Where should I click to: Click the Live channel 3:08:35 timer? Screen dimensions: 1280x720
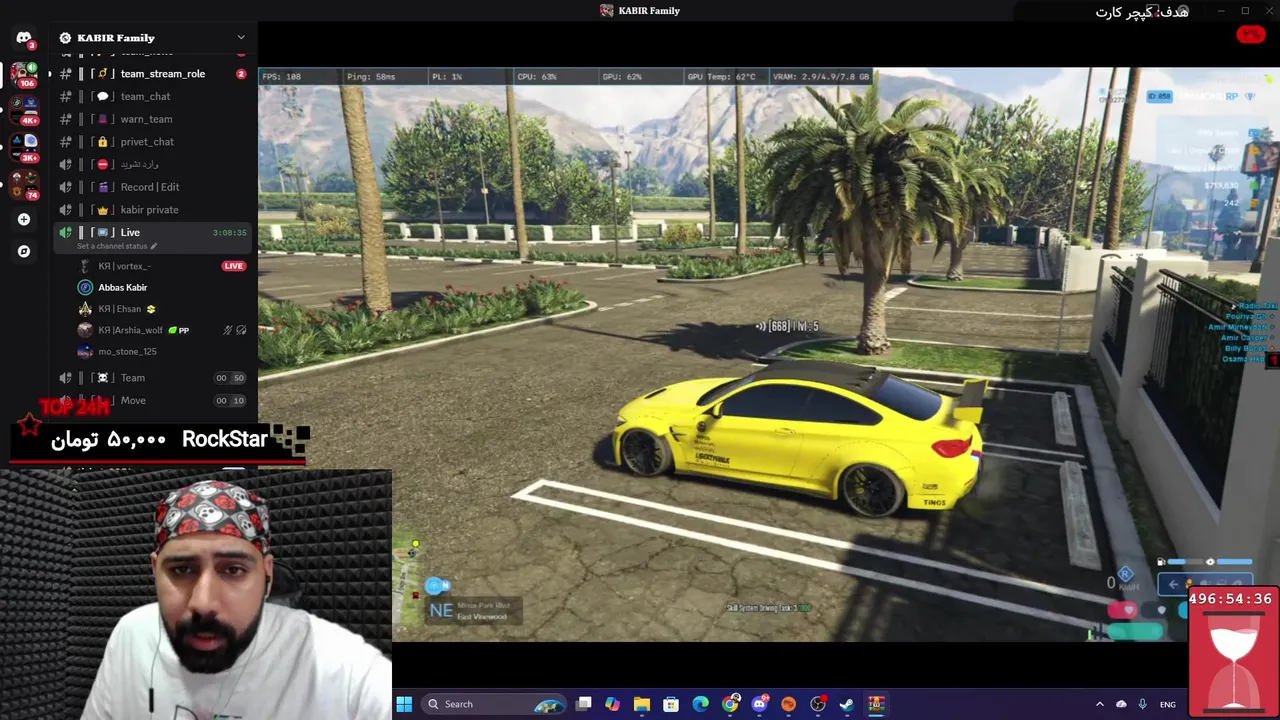coord(229,233)
